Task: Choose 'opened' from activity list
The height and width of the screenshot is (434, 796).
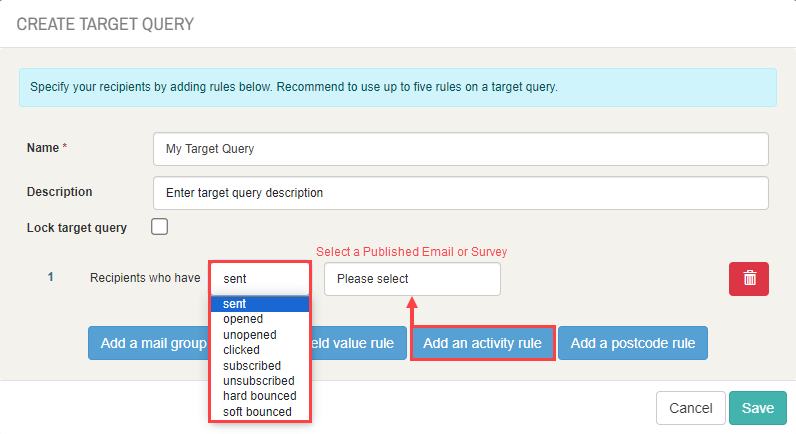Action: pyautogui.click(x=260, y=319)
